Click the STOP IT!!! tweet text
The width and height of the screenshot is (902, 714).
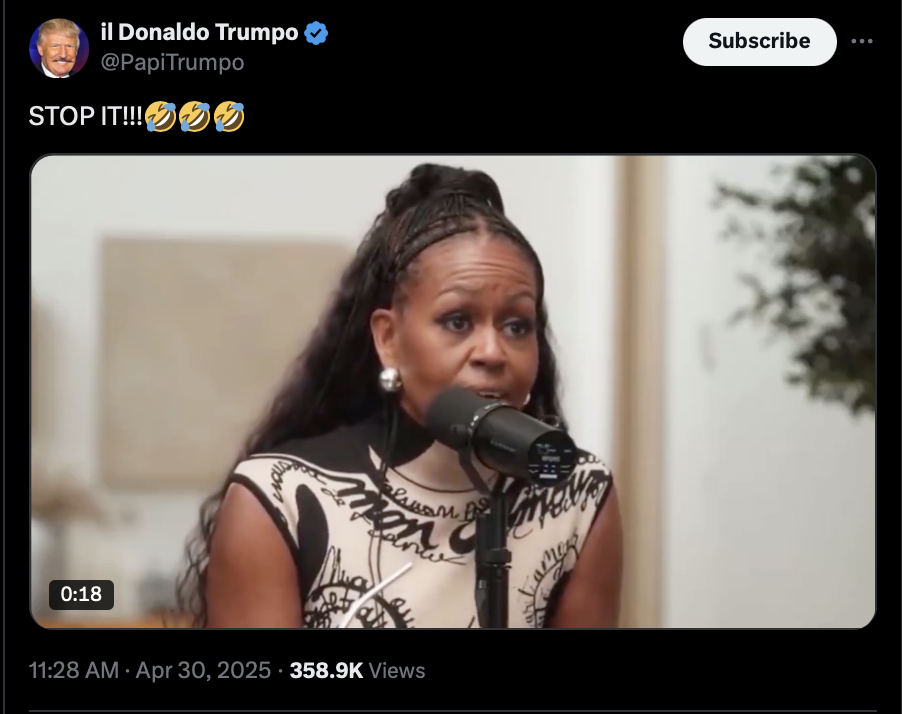[x=85, y=116]
